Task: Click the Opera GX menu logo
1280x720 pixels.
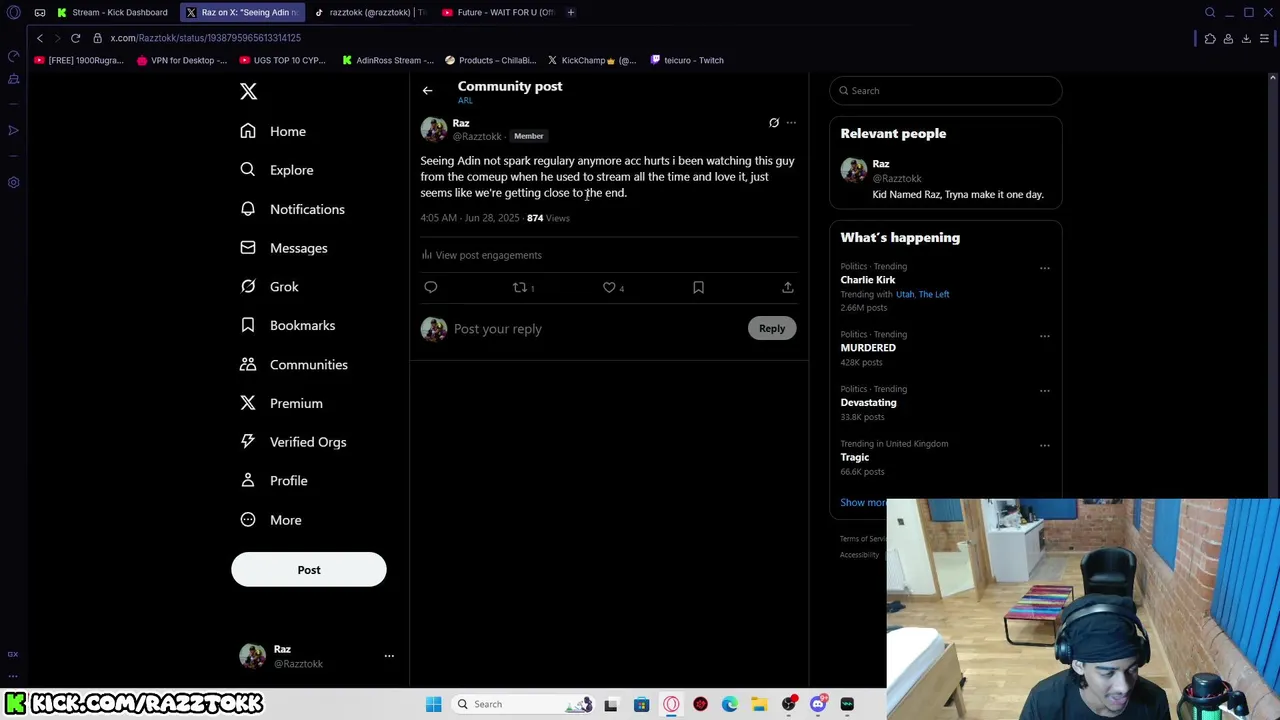Action: [x=14, y=12]
